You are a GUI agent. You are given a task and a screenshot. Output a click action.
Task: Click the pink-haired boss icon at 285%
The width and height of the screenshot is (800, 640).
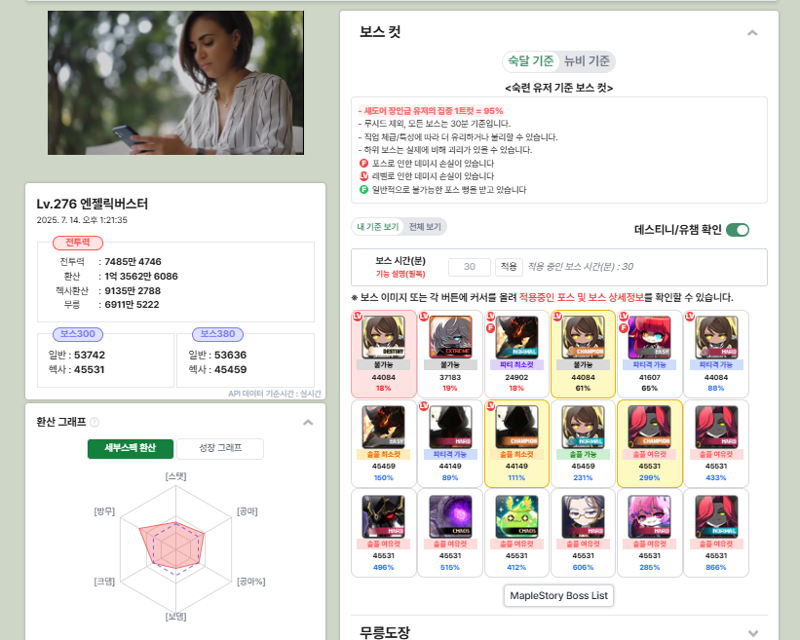point(649,516)
